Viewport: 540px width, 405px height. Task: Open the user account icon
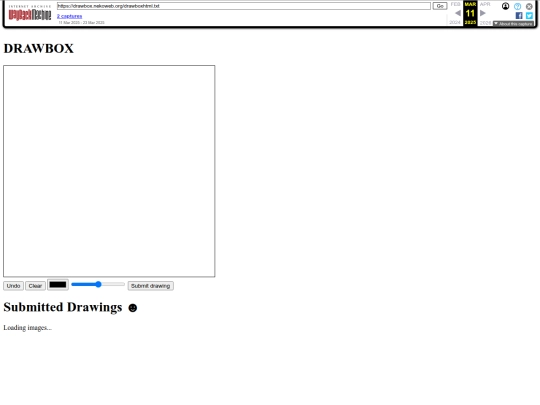tap(505, 6)
